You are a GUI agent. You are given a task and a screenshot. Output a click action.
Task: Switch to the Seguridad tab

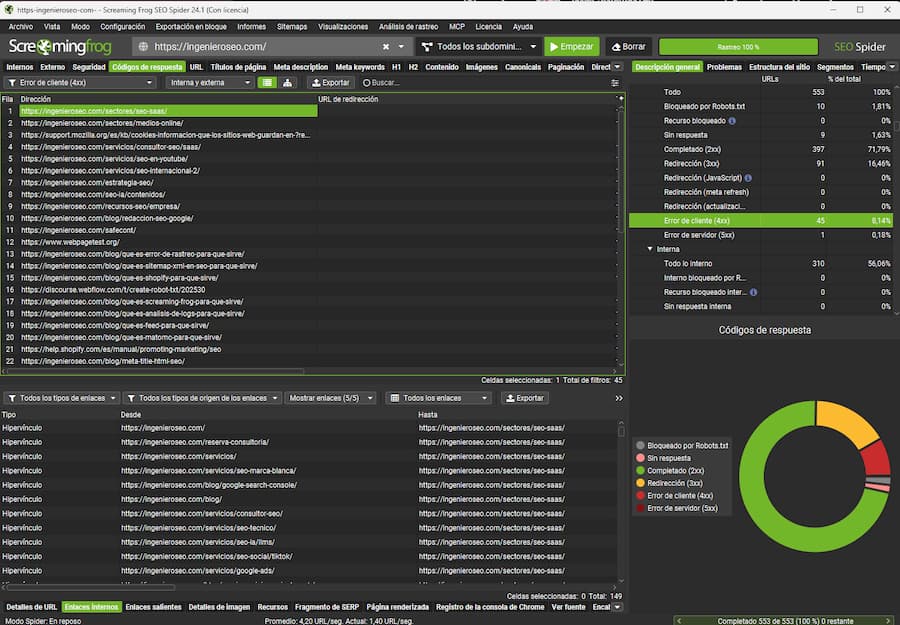click(x=89, y=67)
